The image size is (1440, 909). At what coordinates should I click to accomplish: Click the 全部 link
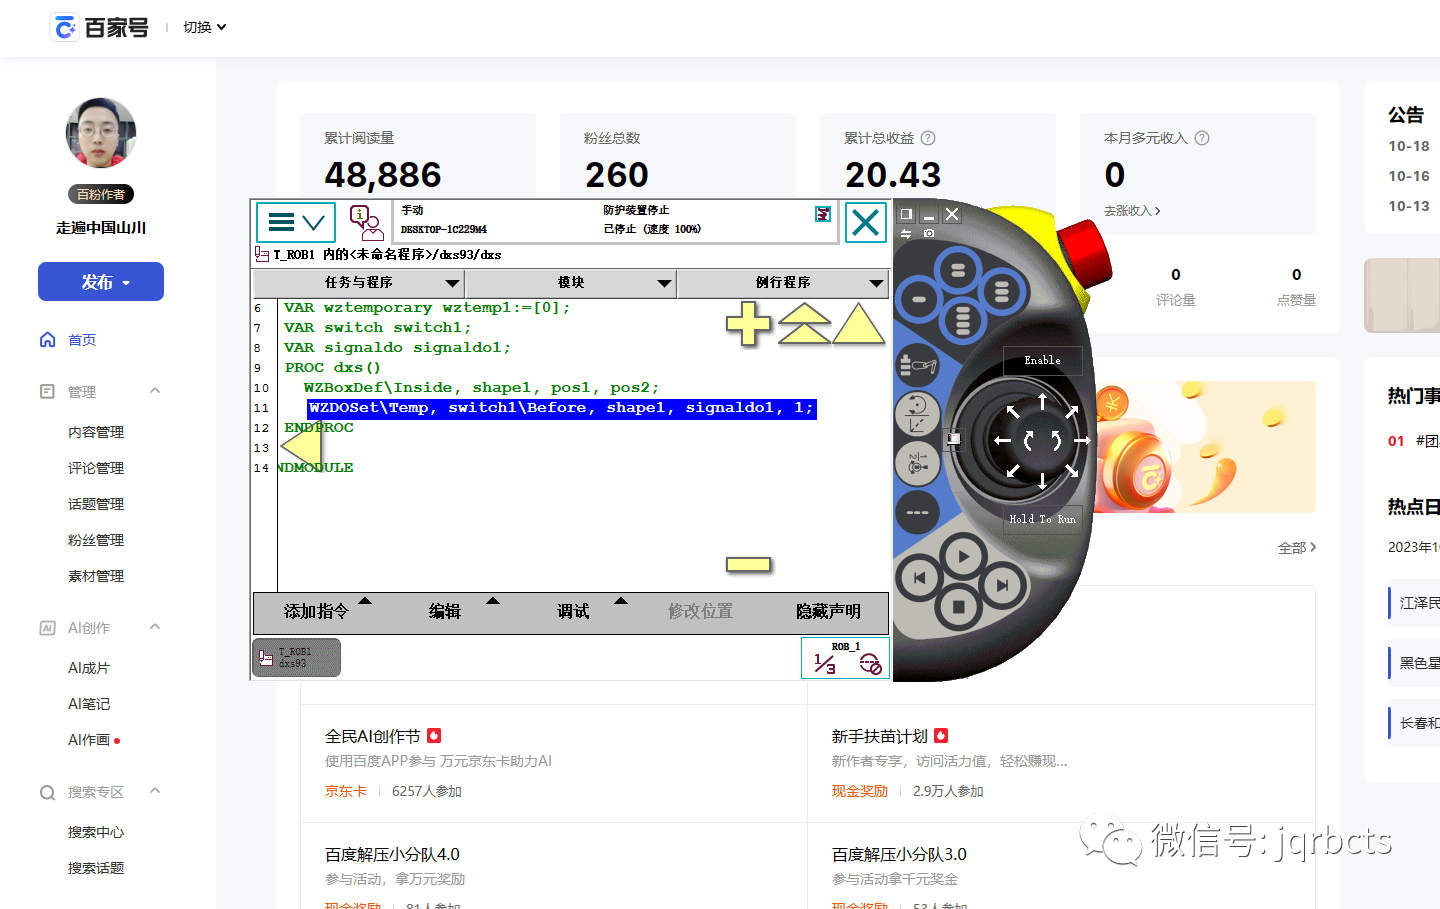[1297, 548]
